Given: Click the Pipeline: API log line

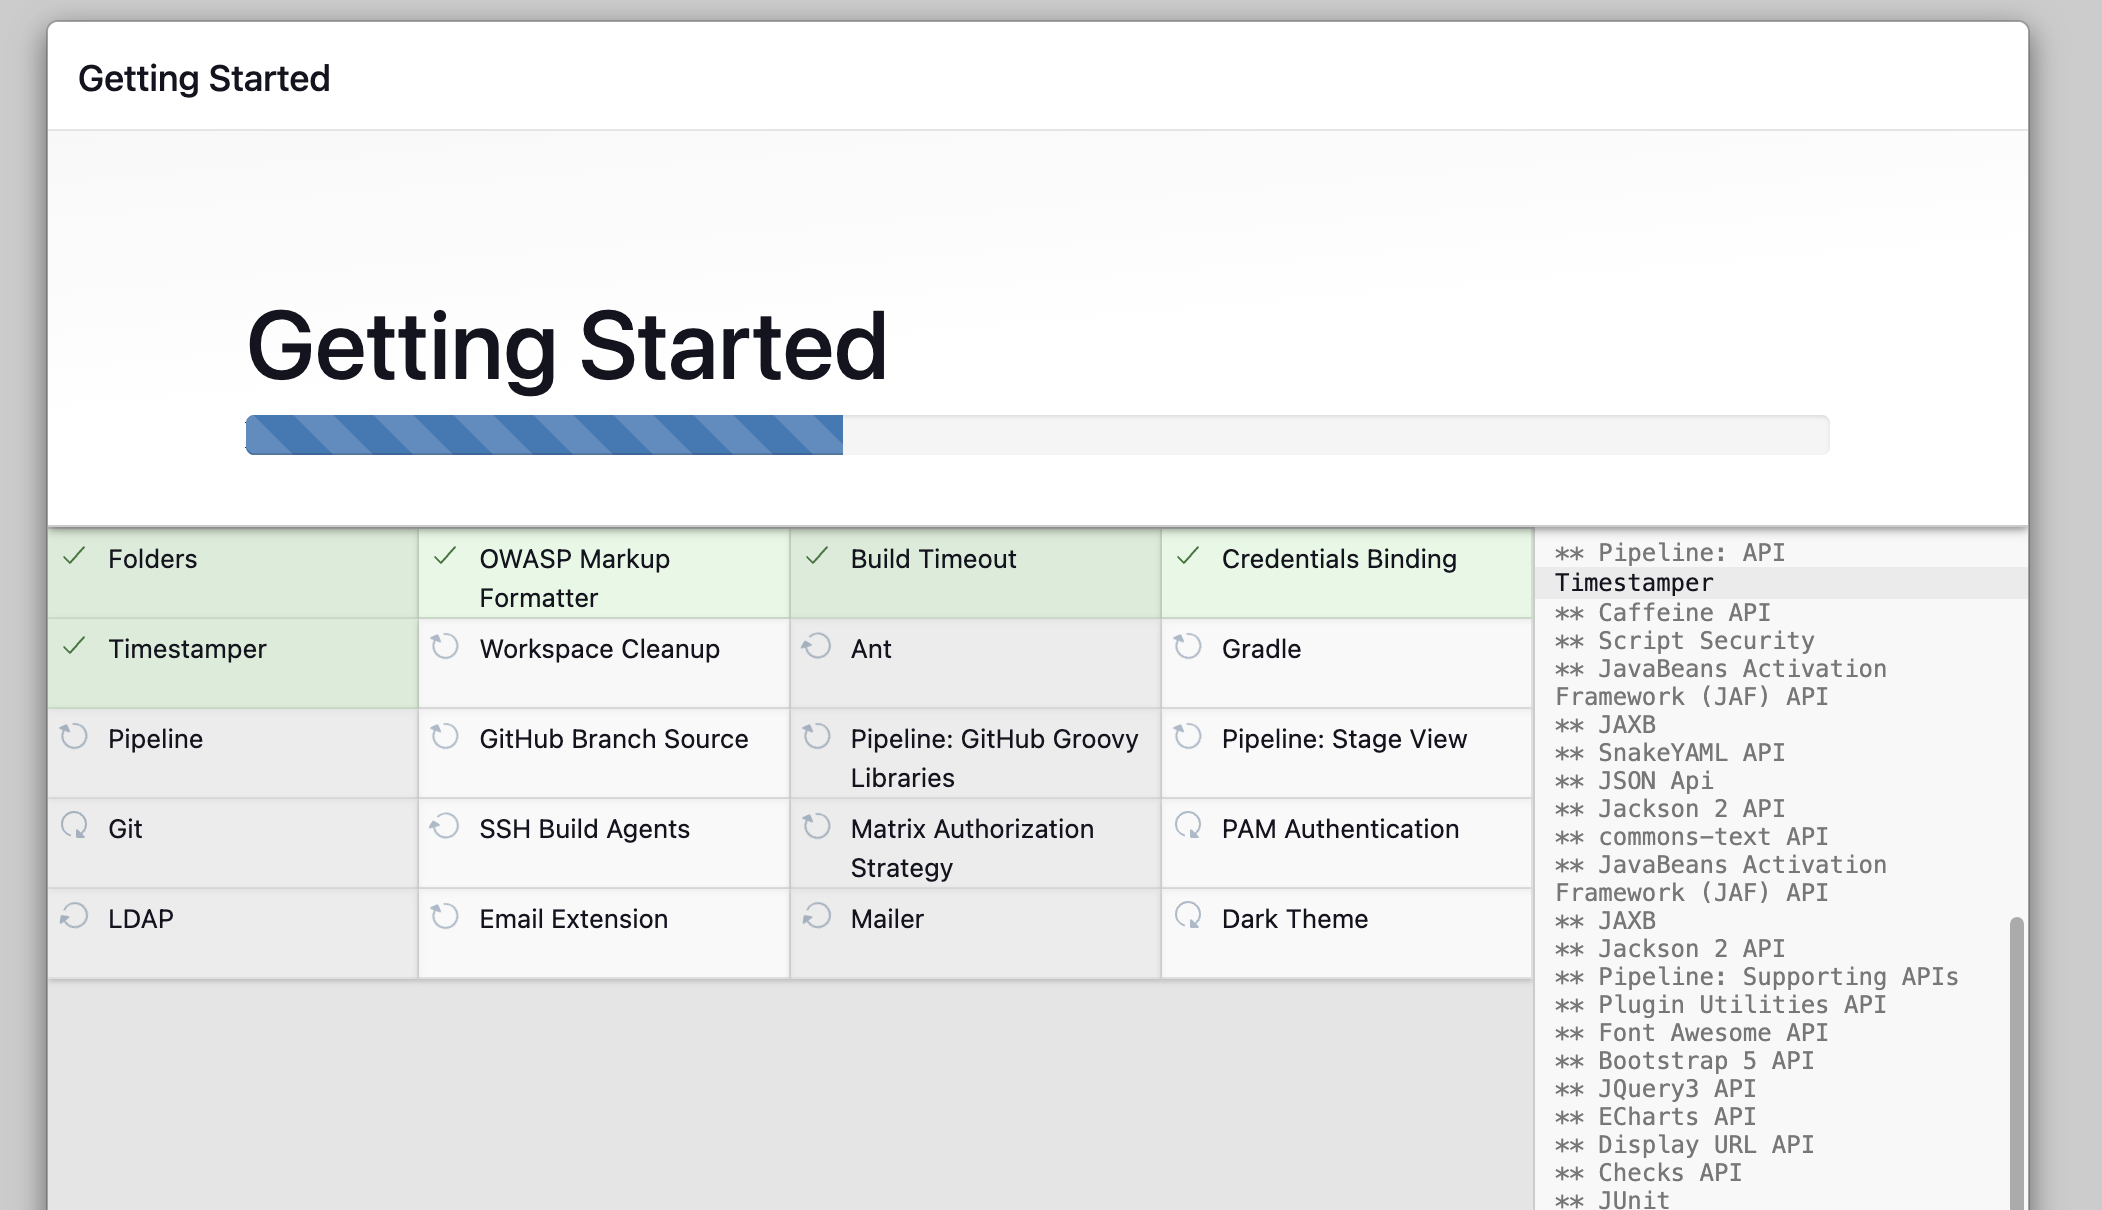Looking at the screenshot, I should (1670, 553).
